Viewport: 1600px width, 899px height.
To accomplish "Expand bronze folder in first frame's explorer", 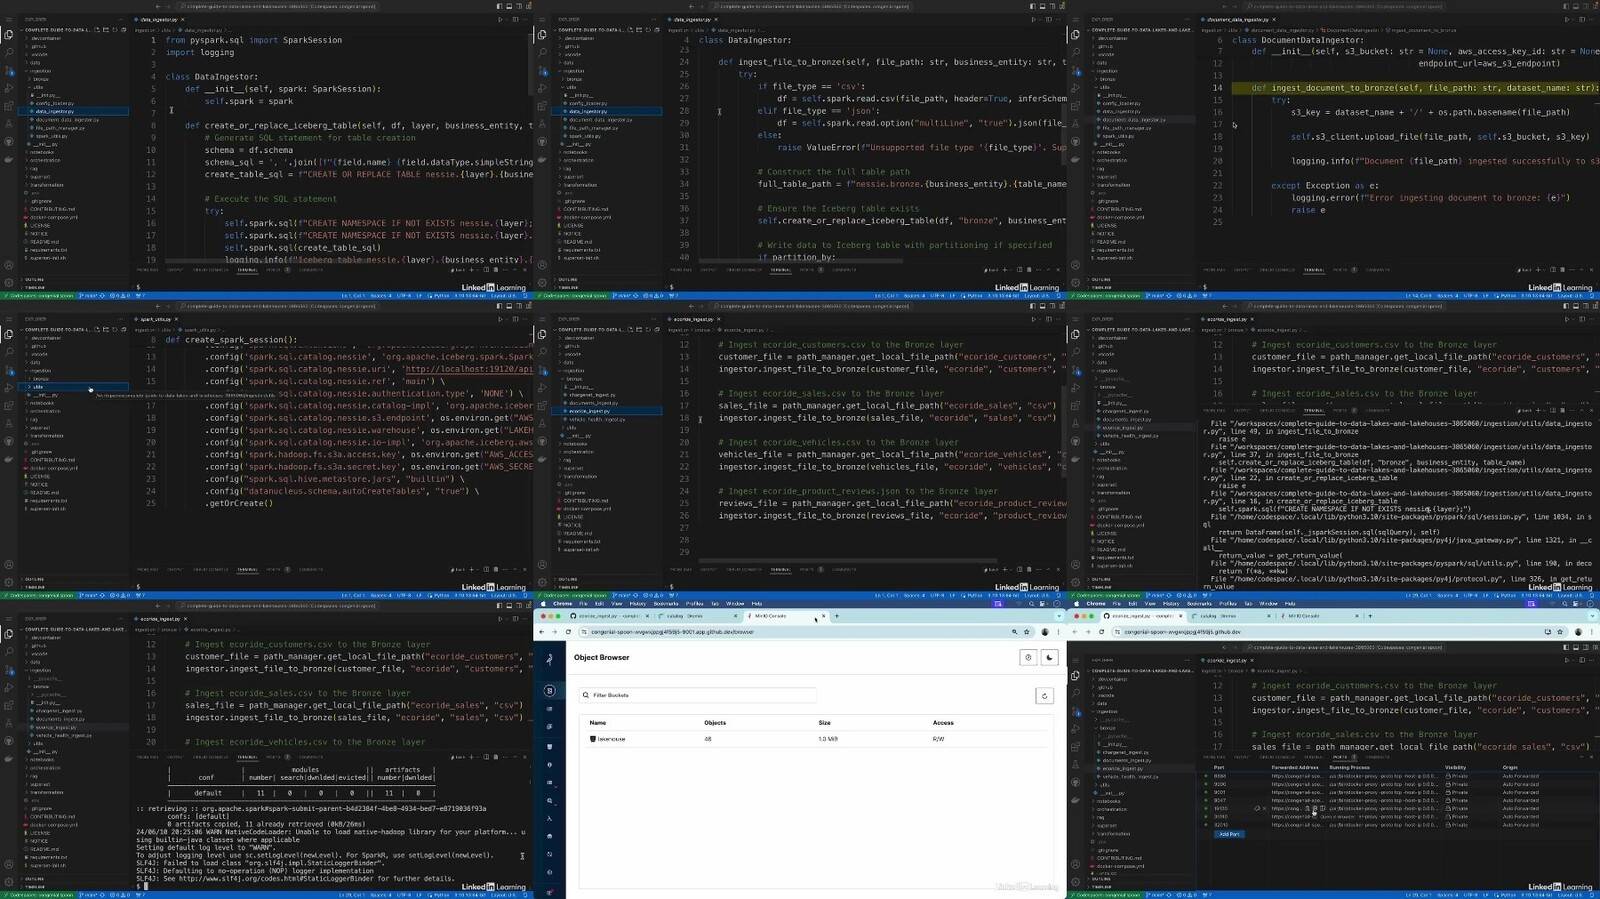I will point(40,79).
